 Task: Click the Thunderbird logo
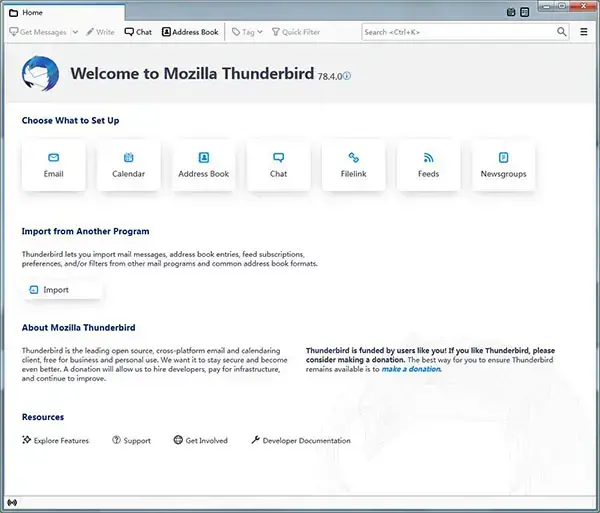tap(40, 74)
